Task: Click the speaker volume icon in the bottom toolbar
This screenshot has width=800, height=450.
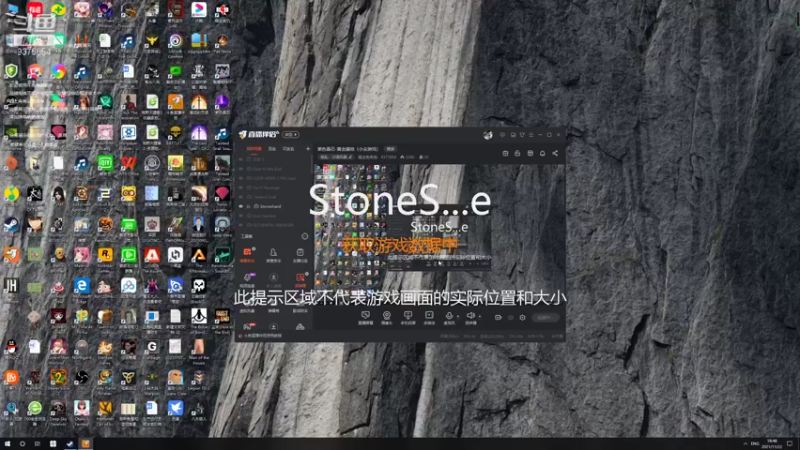Action: pos(470,316)
